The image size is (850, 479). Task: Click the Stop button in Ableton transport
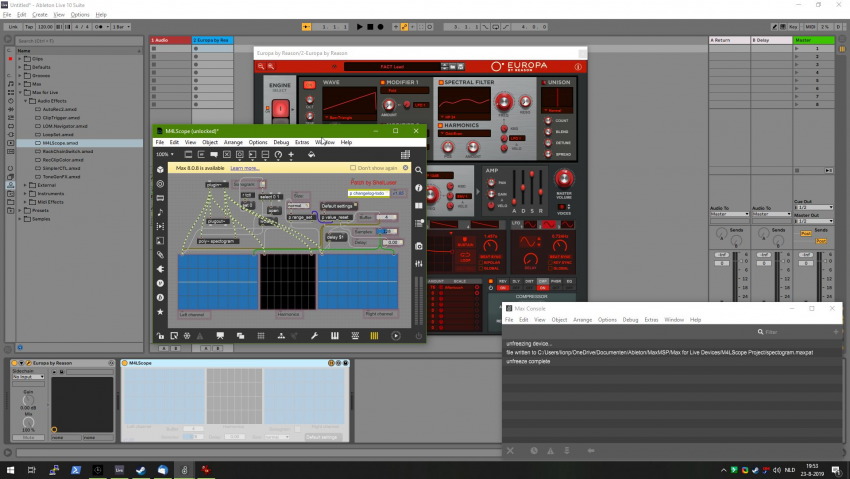point(369,26)
